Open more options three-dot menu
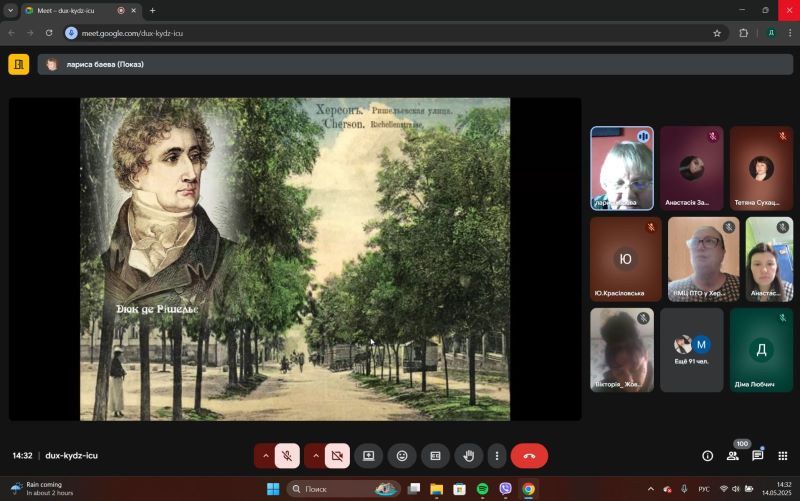 [496, 456]
